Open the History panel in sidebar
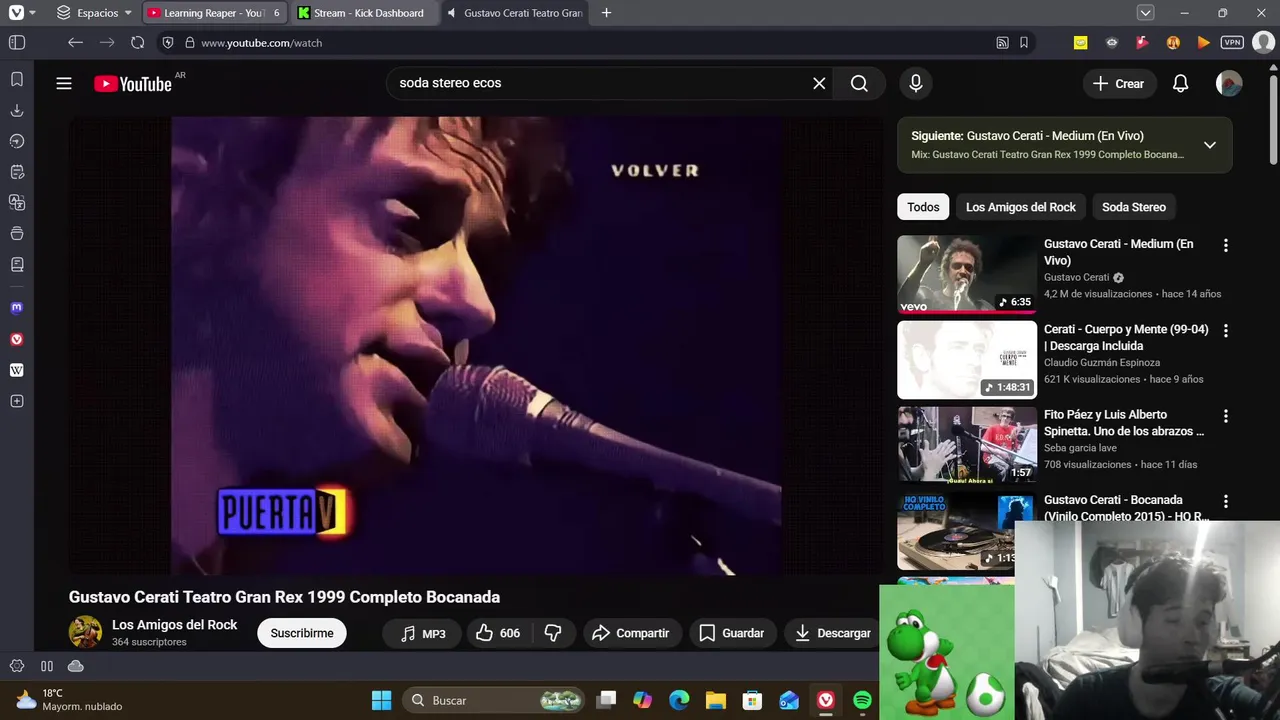1280x720 pixels. point(17,141)
